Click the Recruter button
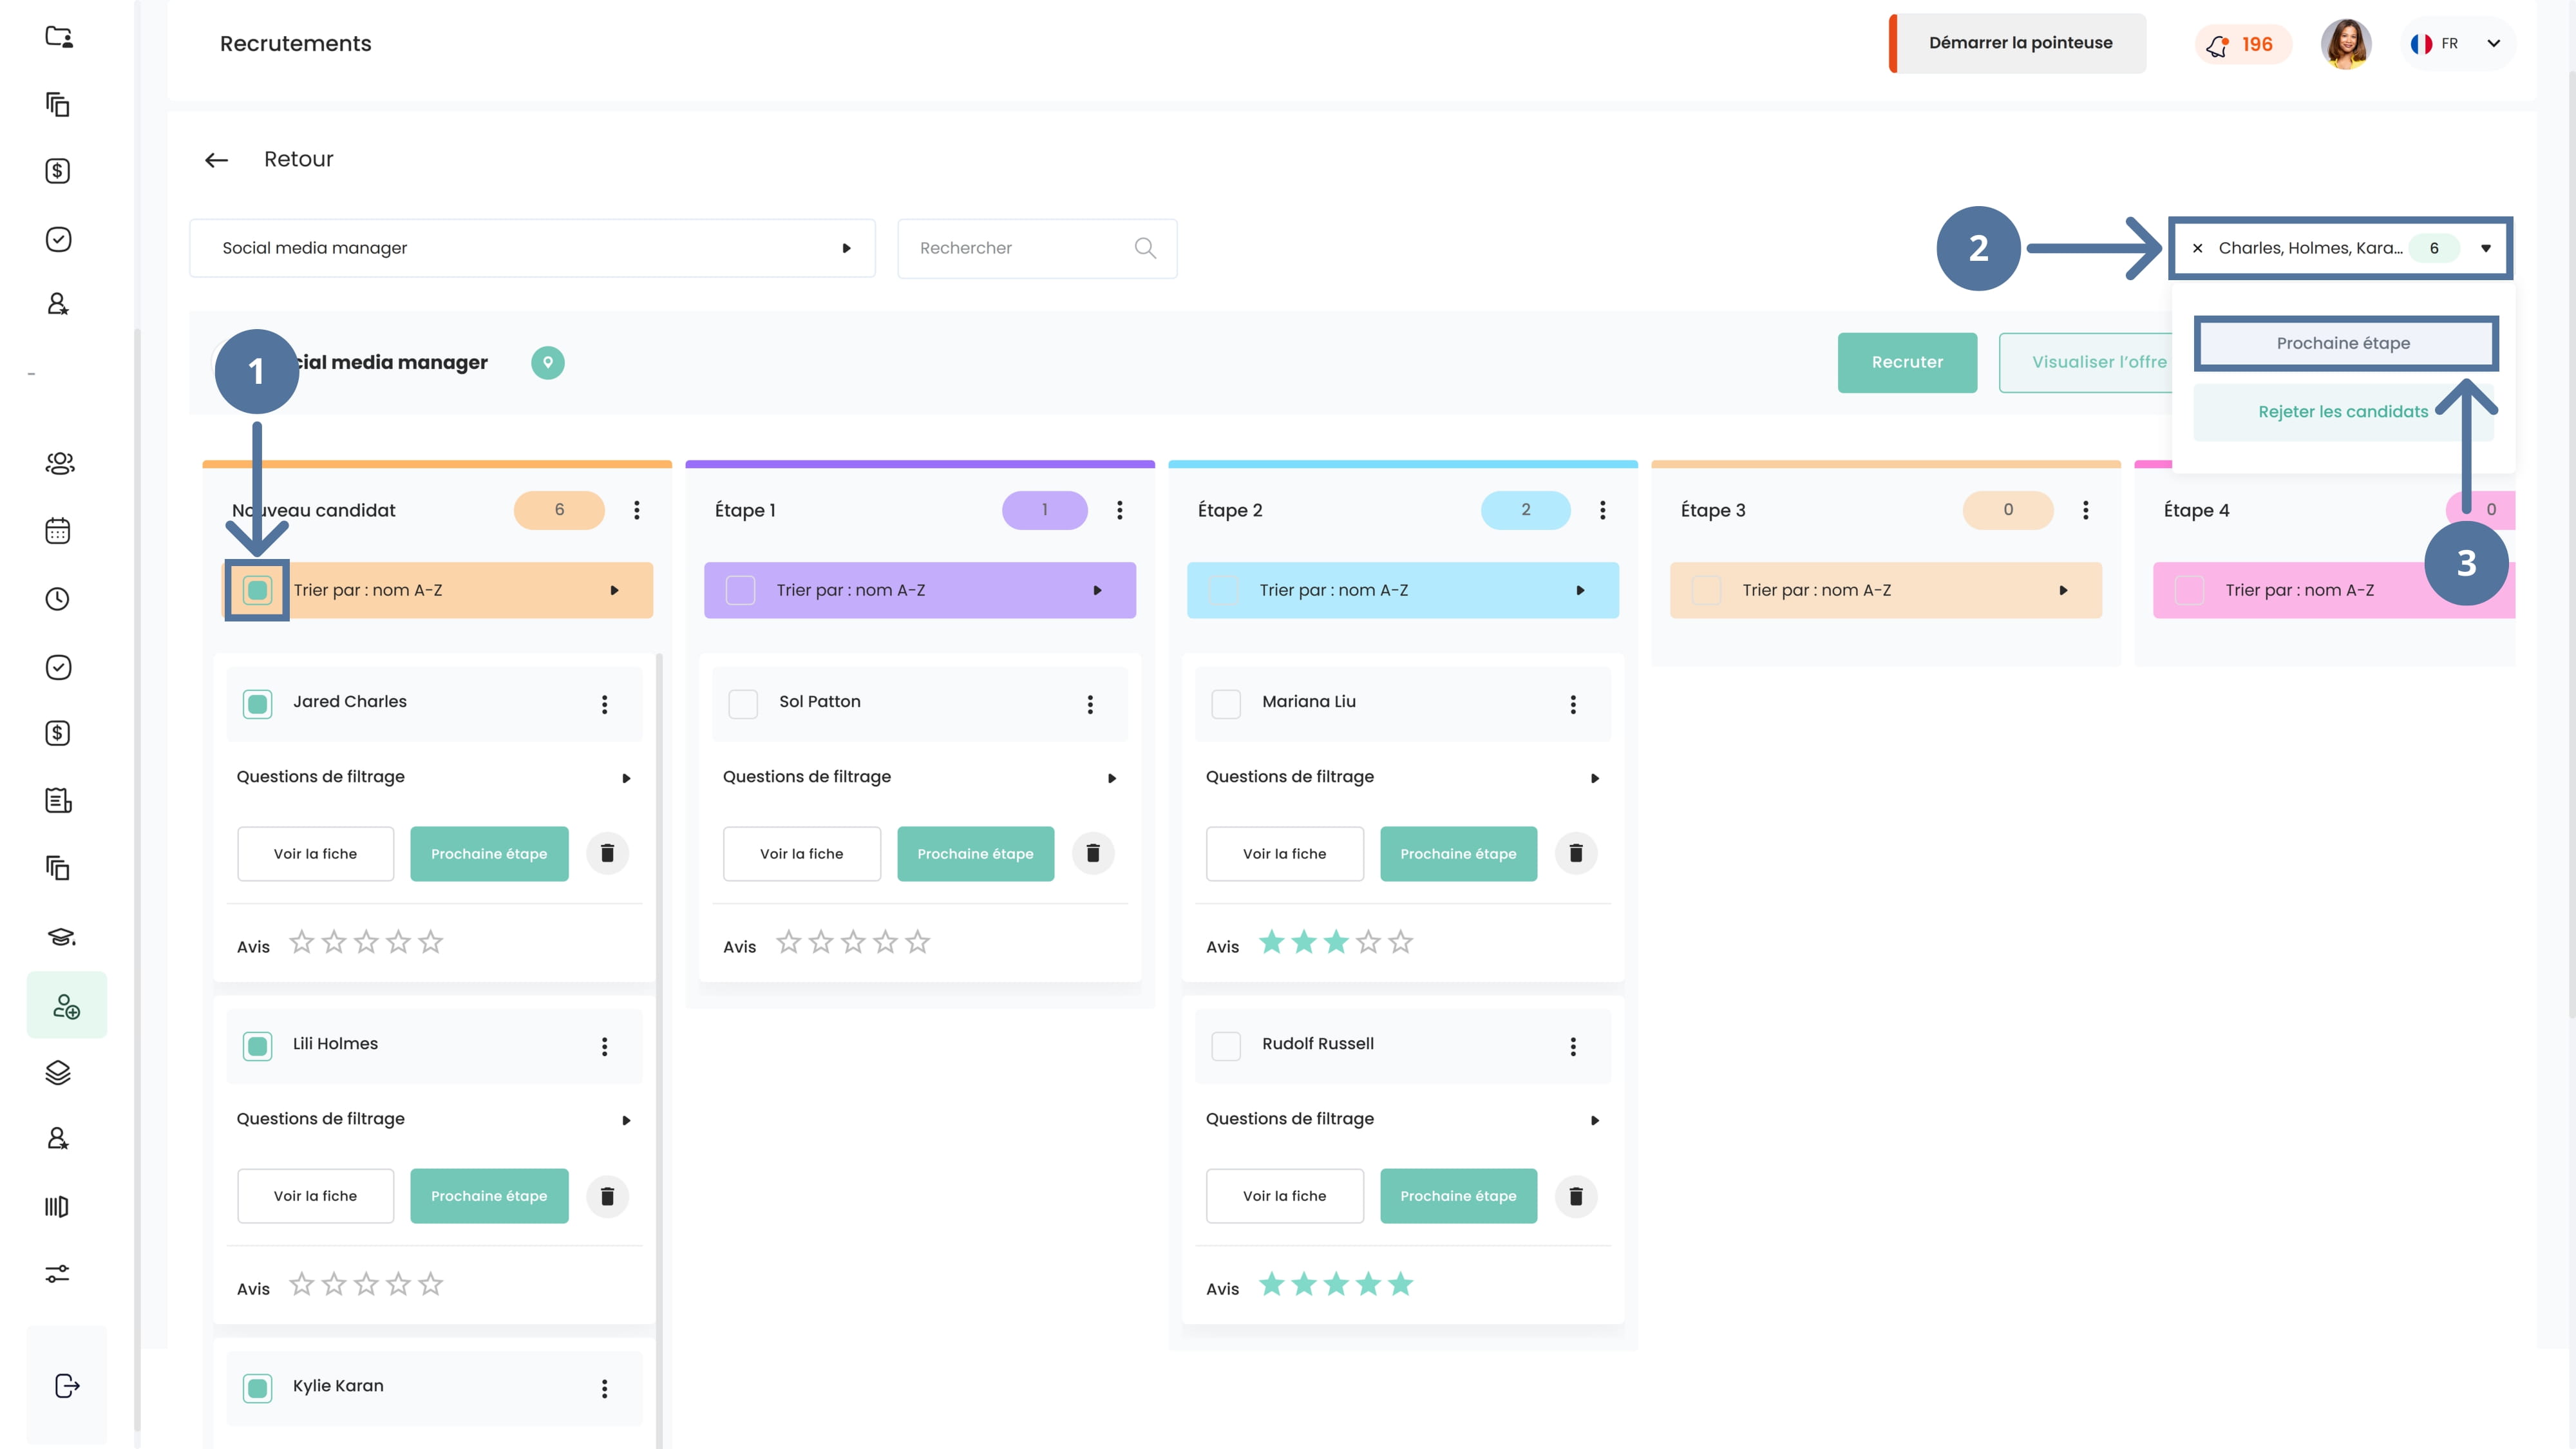2576x1449 pixels. coord(1906,362)
